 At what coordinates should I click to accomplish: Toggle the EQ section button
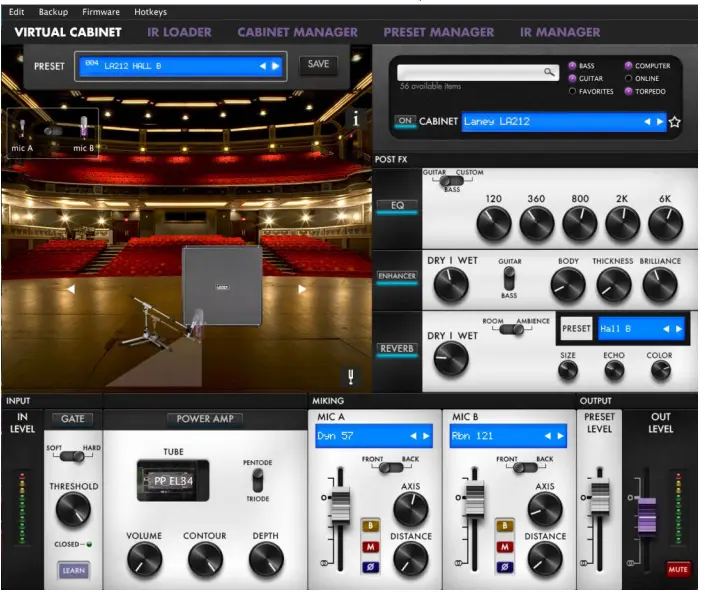[x=397, y=206]
